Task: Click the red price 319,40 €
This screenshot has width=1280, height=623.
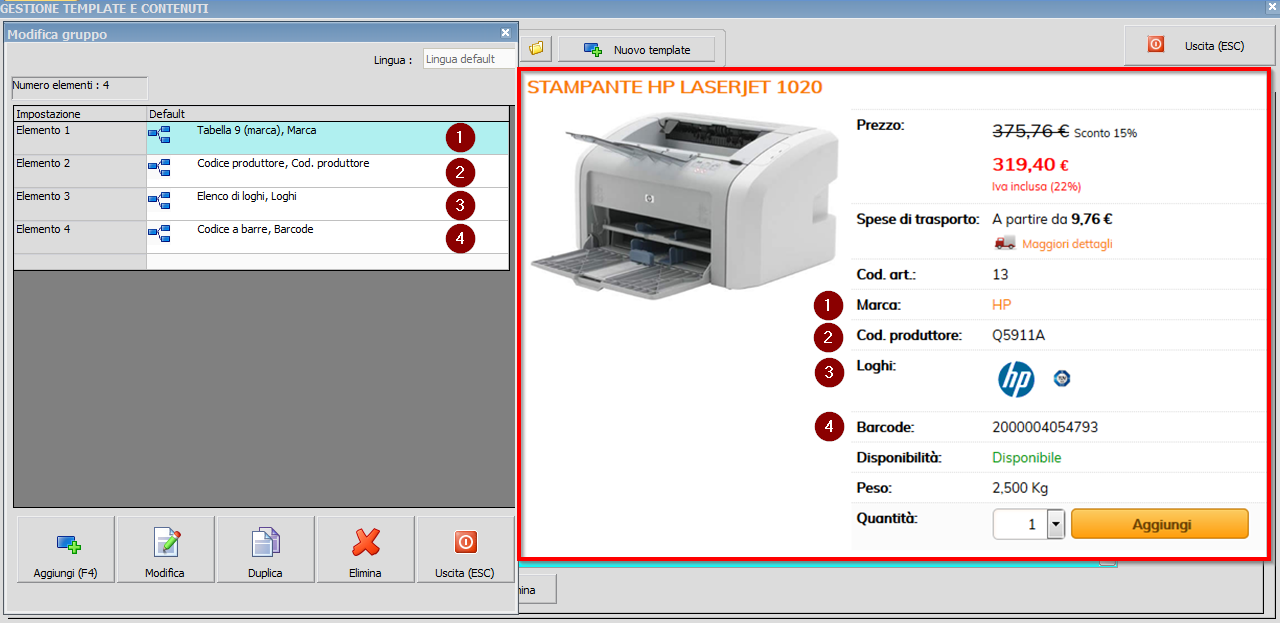Action: pos(1031,164)
